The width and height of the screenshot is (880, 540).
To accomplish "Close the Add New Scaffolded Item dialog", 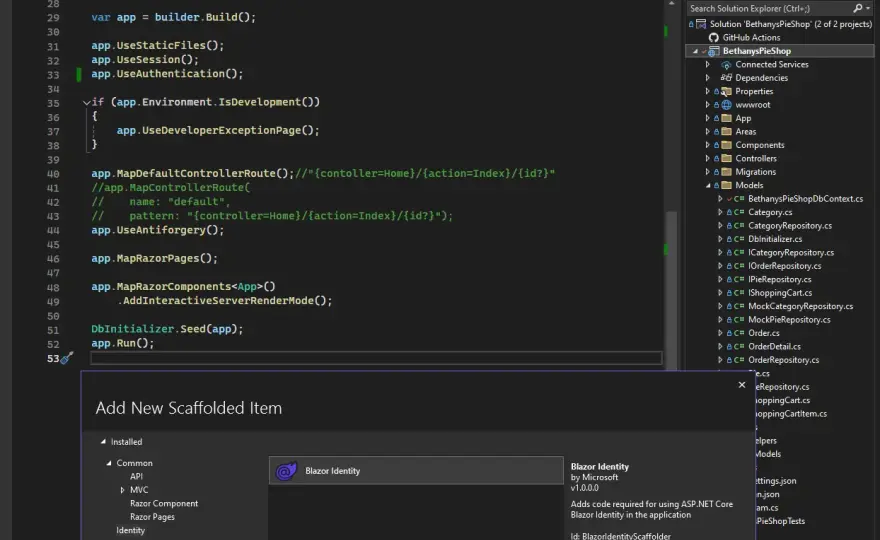I will point(742,385).
